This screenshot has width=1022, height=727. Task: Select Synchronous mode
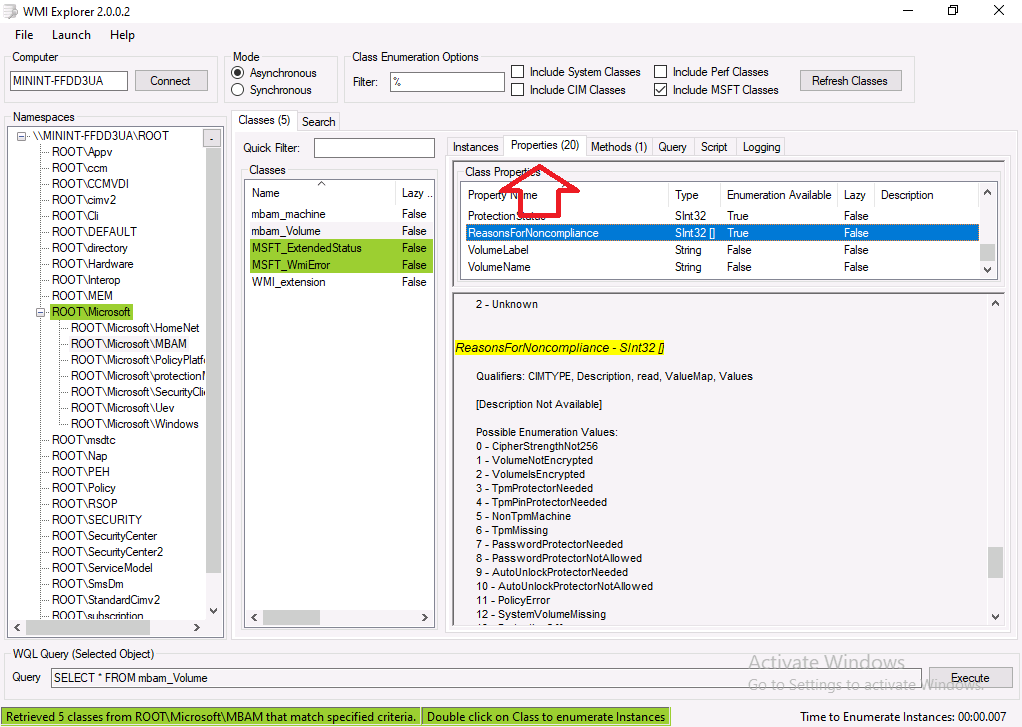272,90
